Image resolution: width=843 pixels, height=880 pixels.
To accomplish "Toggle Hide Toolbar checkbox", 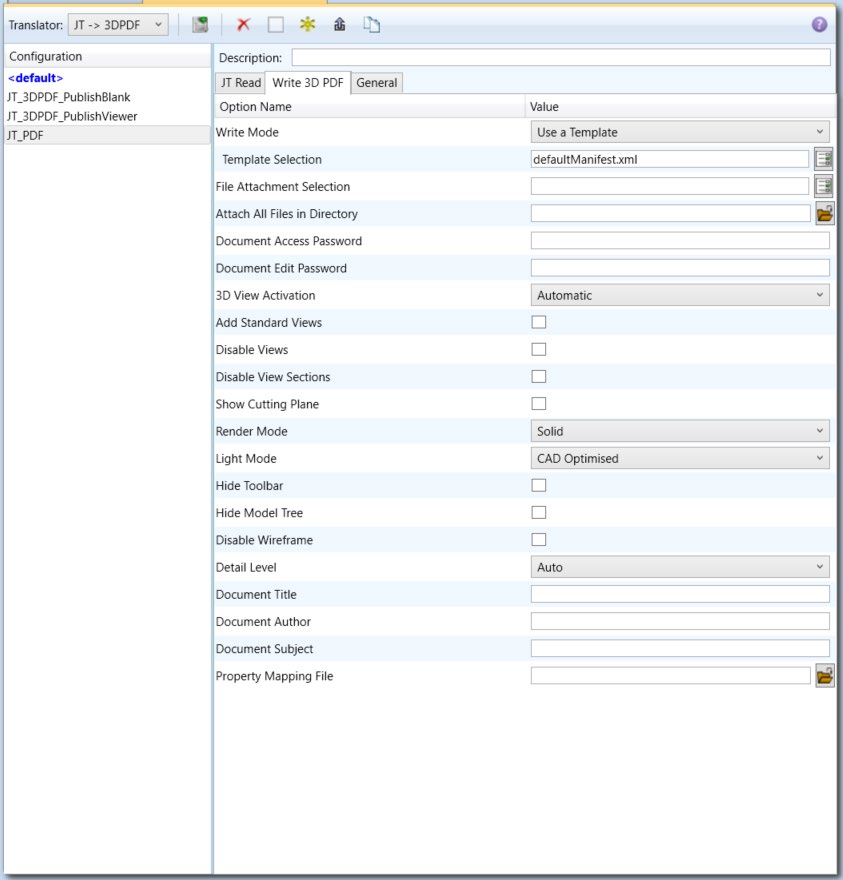I will point(539,485).
